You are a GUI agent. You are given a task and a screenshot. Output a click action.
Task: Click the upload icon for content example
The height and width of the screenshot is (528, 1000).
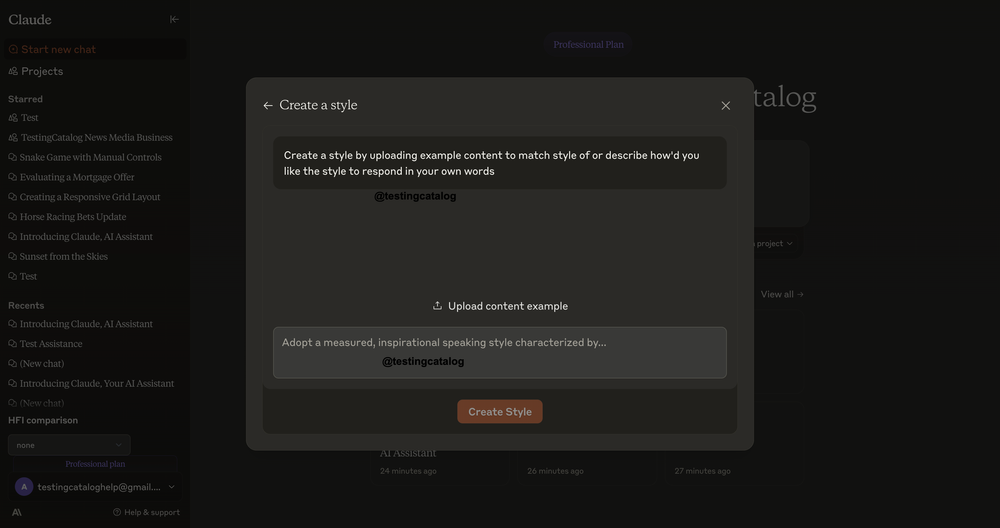(x=437, y=306)
